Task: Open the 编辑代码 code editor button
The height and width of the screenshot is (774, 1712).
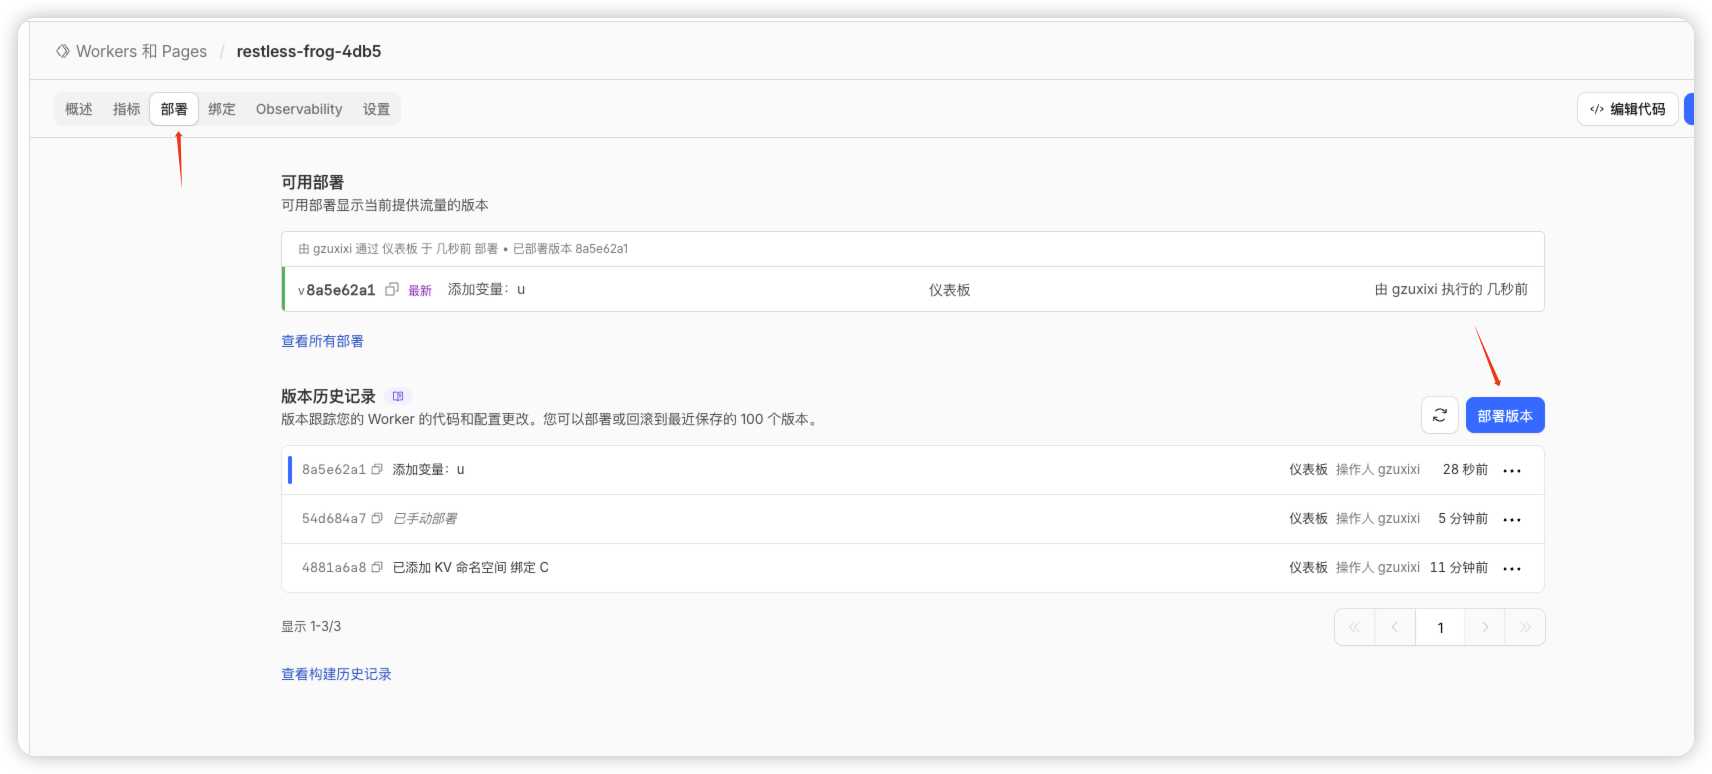Action: tap(1627, 109)
